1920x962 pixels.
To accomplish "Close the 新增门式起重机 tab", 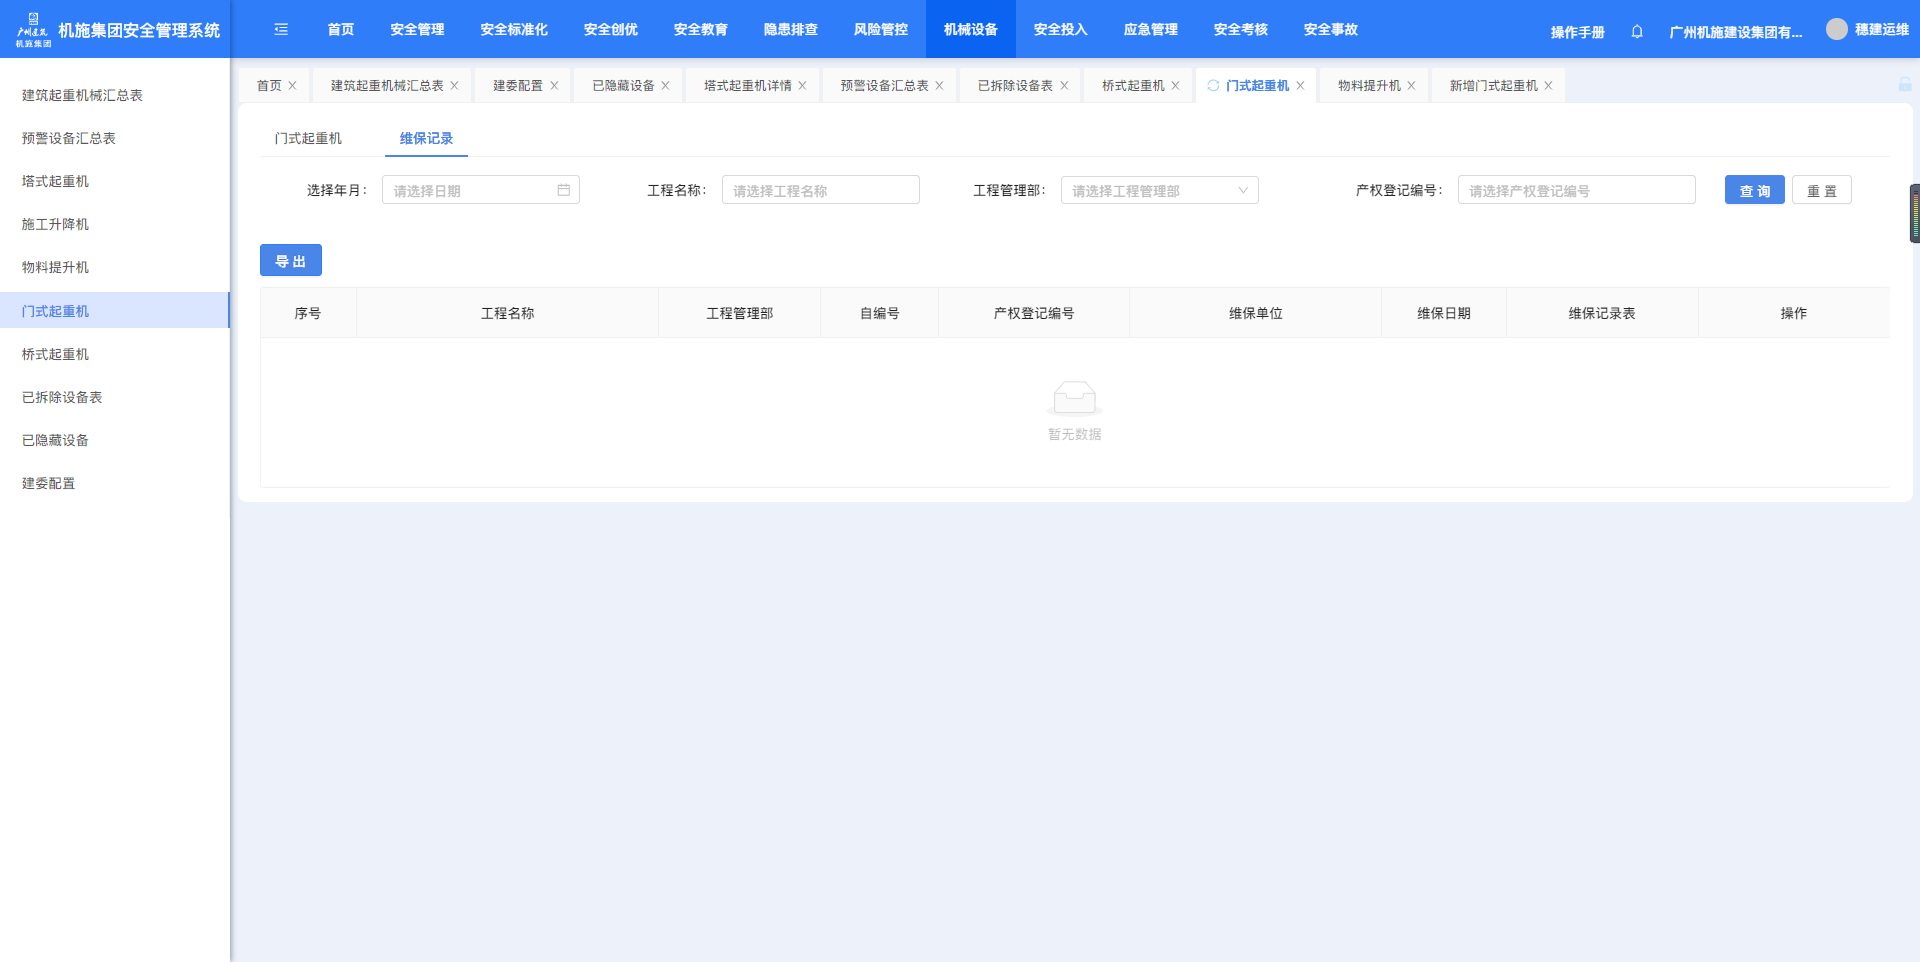I will [1548, 86].
